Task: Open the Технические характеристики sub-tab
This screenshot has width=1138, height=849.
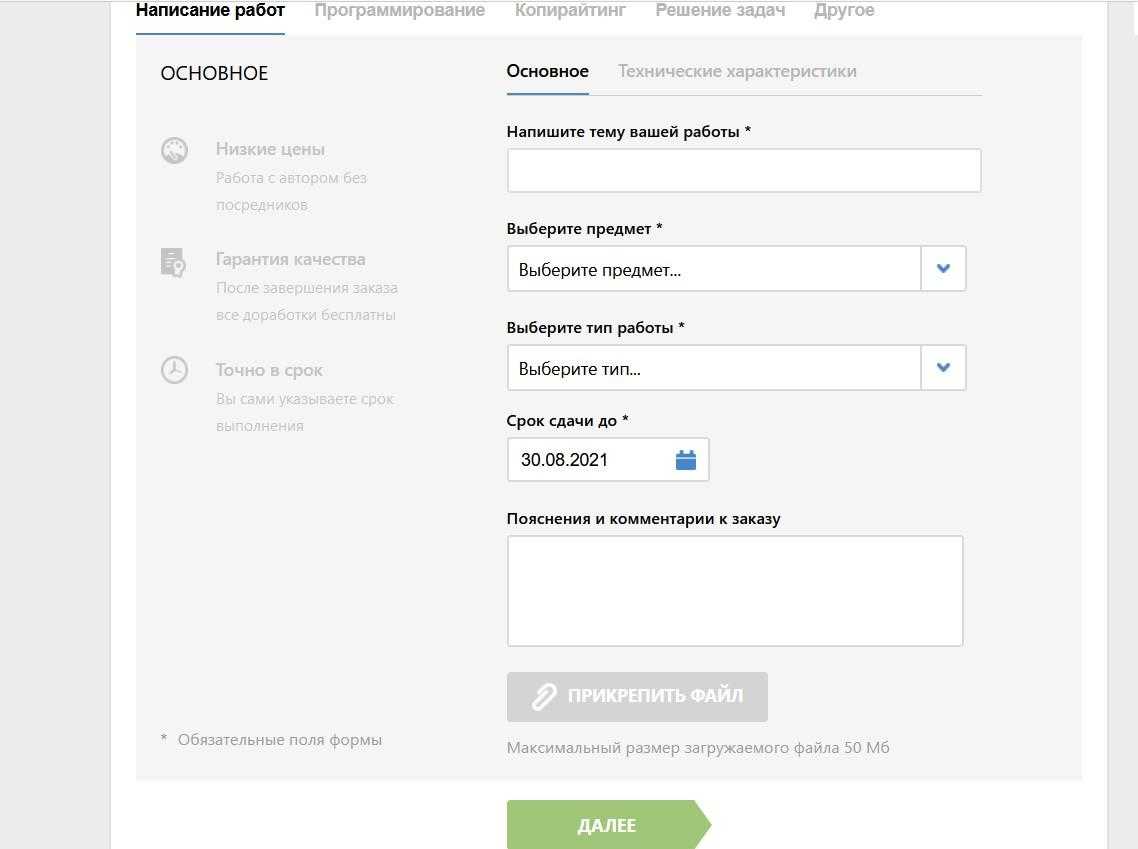Action: pyautogui.click(x=737, y=71)
